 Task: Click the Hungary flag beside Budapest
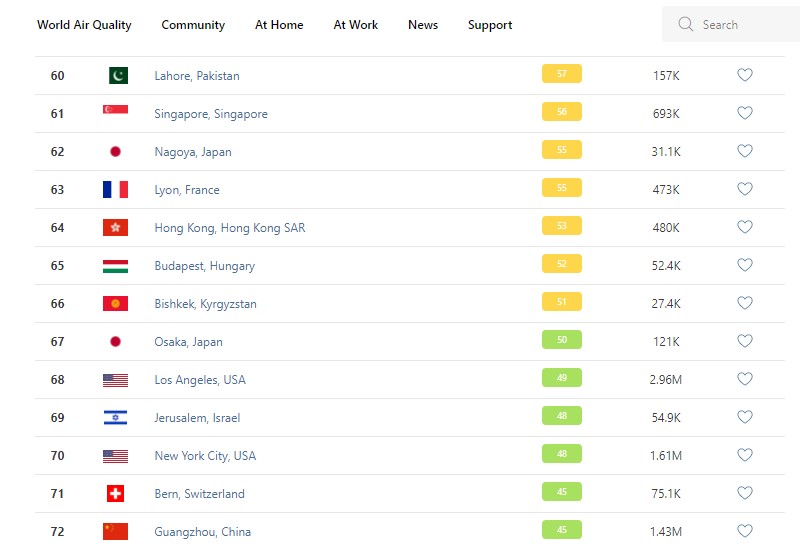(x=115, y=266)
